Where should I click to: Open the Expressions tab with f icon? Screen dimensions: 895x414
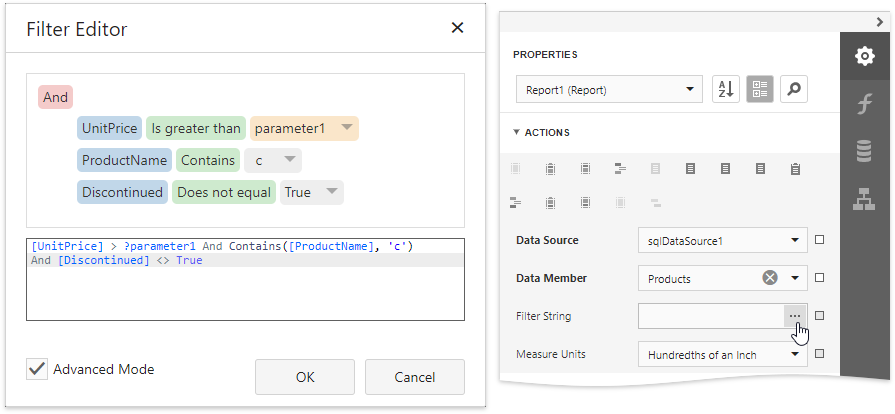tap(864, 104)
